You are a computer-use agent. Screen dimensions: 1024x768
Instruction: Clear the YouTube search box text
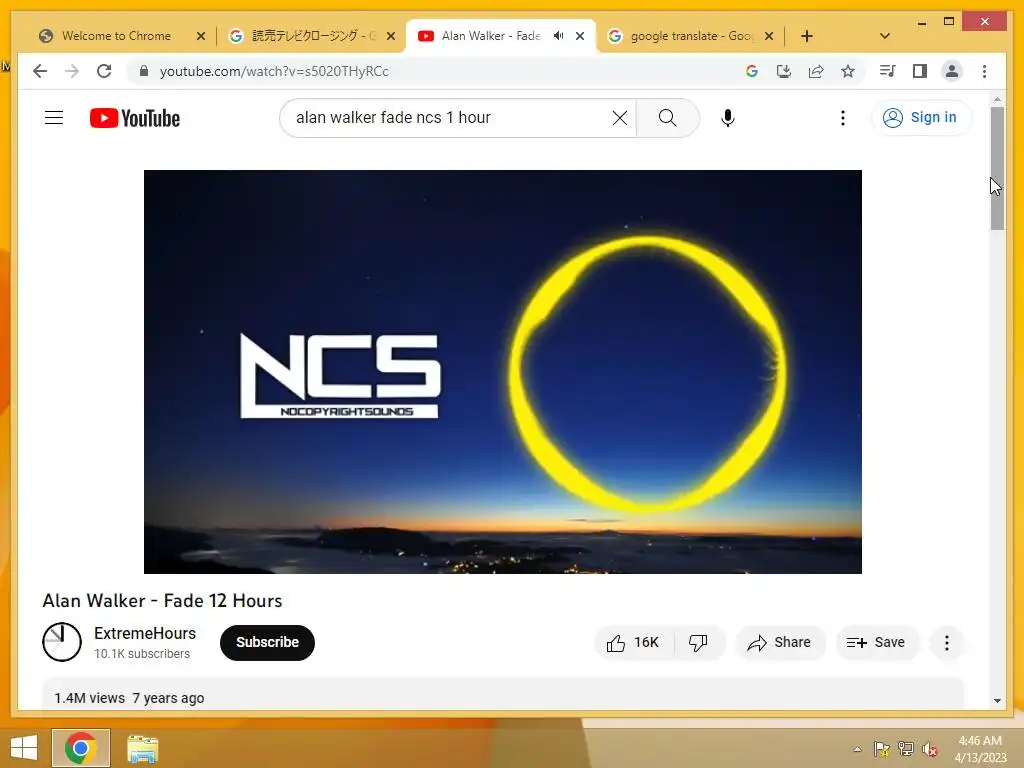pos(619,118)
